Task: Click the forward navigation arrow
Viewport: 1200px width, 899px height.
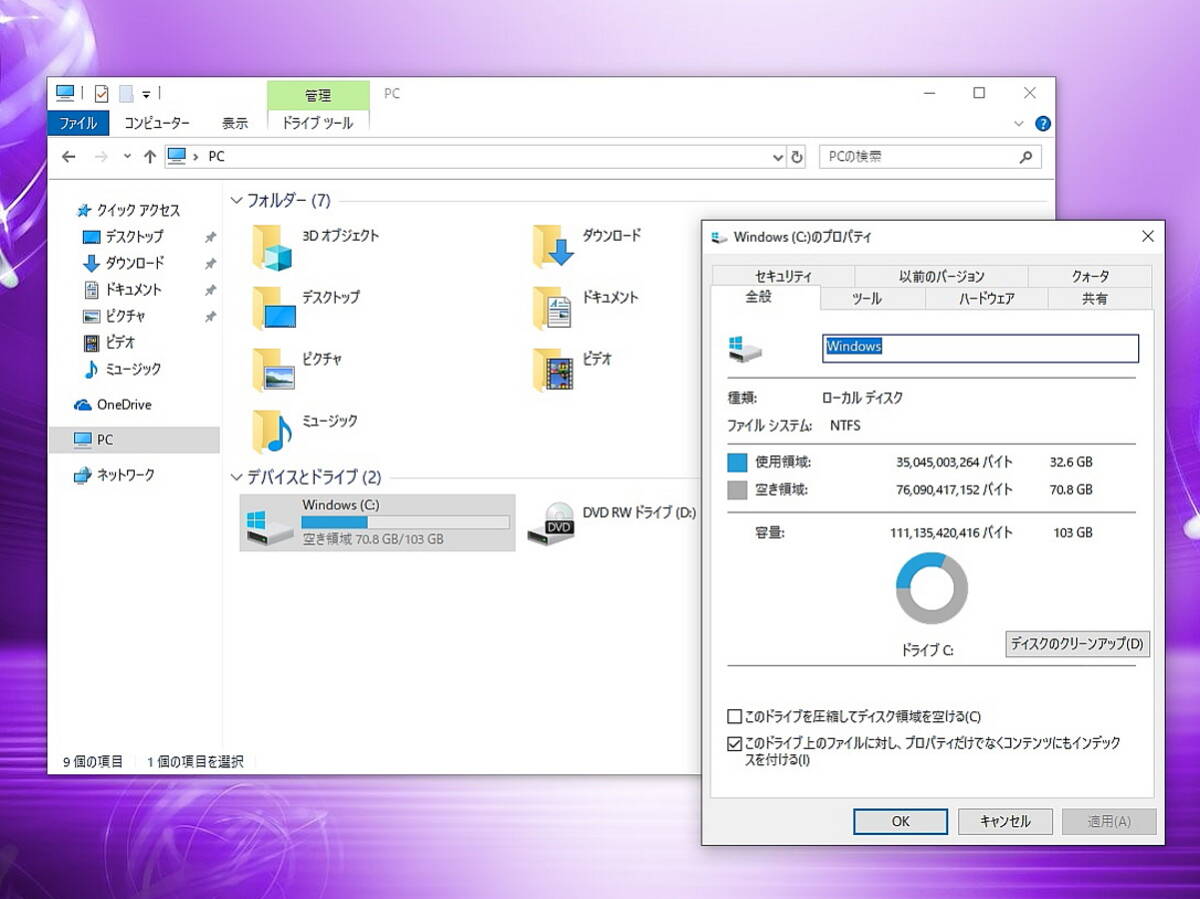Action: tap(100, 157)
